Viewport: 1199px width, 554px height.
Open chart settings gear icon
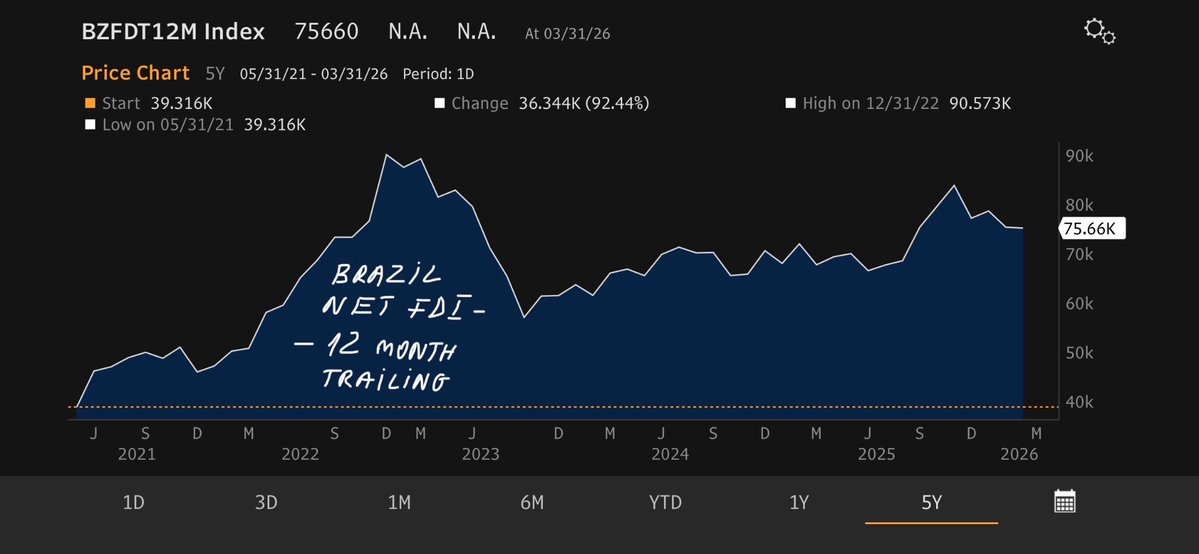[1100, 31]
